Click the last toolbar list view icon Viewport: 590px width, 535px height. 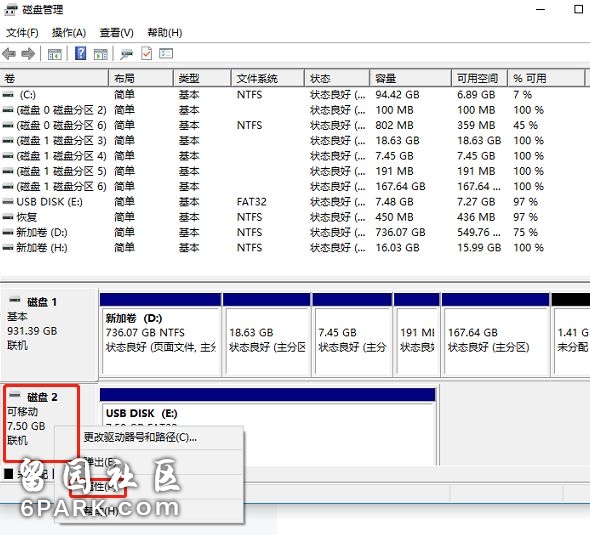coord(166,54)
